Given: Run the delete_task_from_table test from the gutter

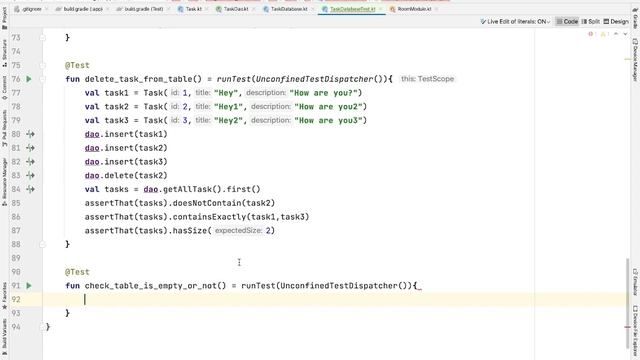Looking at the screenshot, I should pyautogui.click(x=29, y=79).
